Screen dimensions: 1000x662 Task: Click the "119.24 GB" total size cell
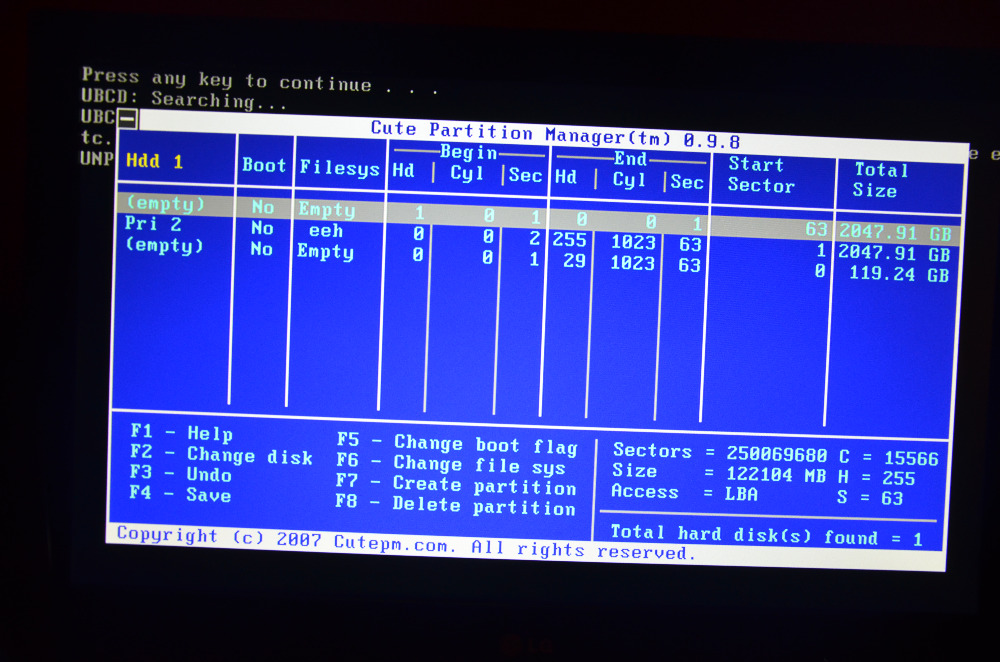[899, 274]
